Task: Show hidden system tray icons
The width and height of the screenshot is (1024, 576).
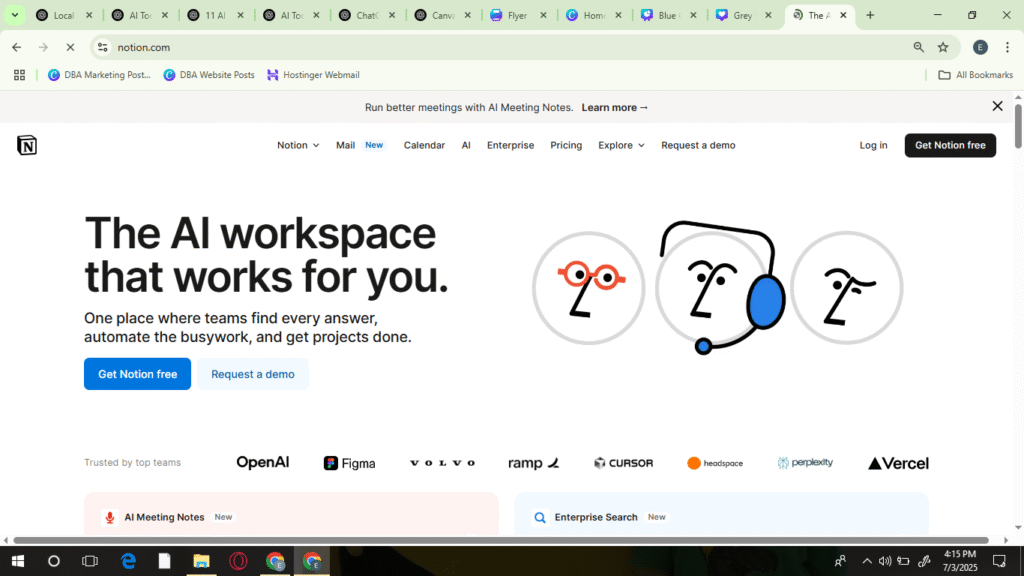Action: (x=867, y=561)
